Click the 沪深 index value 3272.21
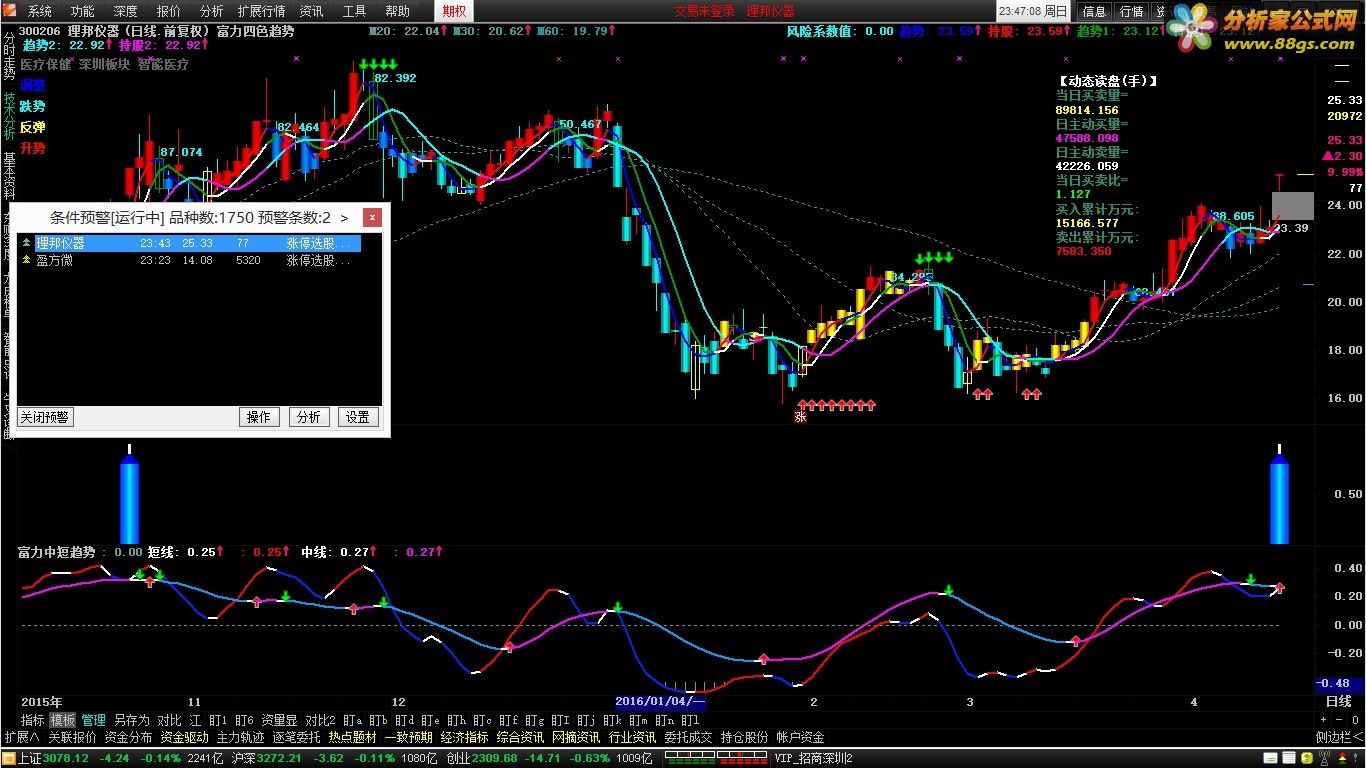The image size is (1366, 768). coord(281,758)
